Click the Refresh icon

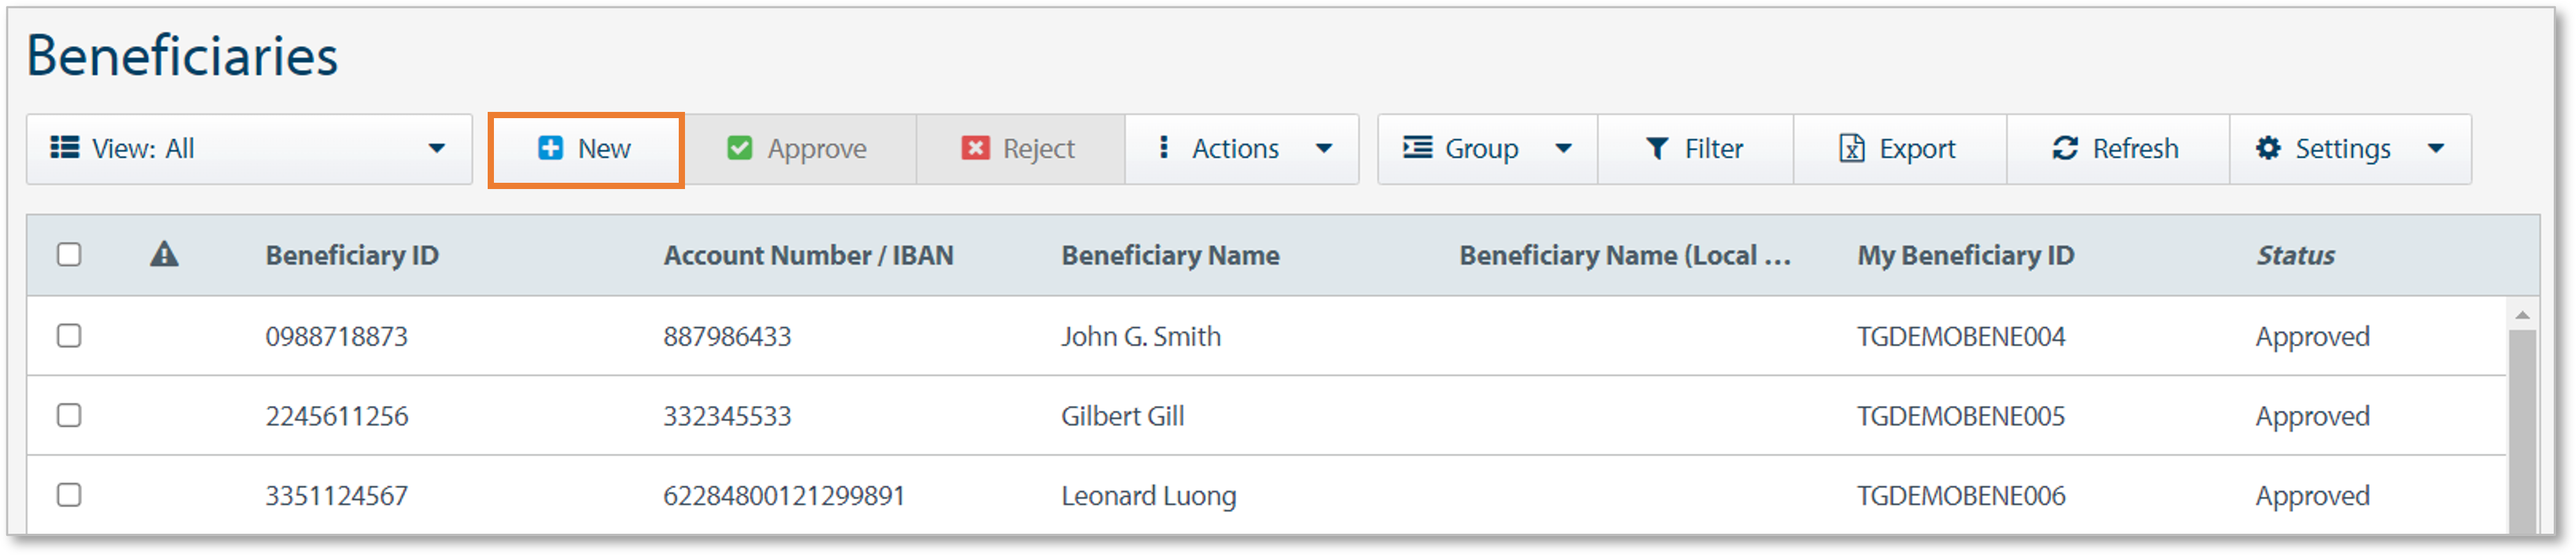(x=2065, y=148)
